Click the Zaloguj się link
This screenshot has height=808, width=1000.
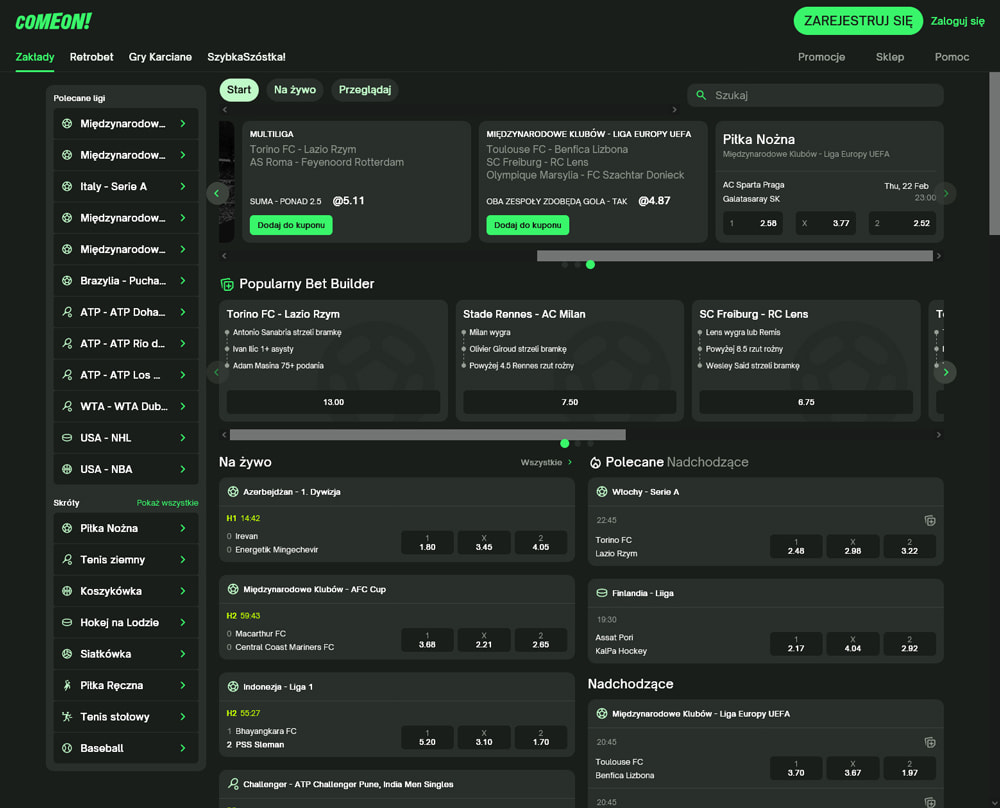click(957, 21)
